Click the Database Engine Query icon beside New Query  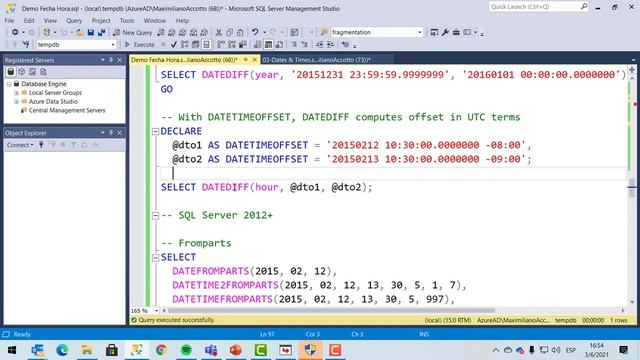(x=161, y=32)
